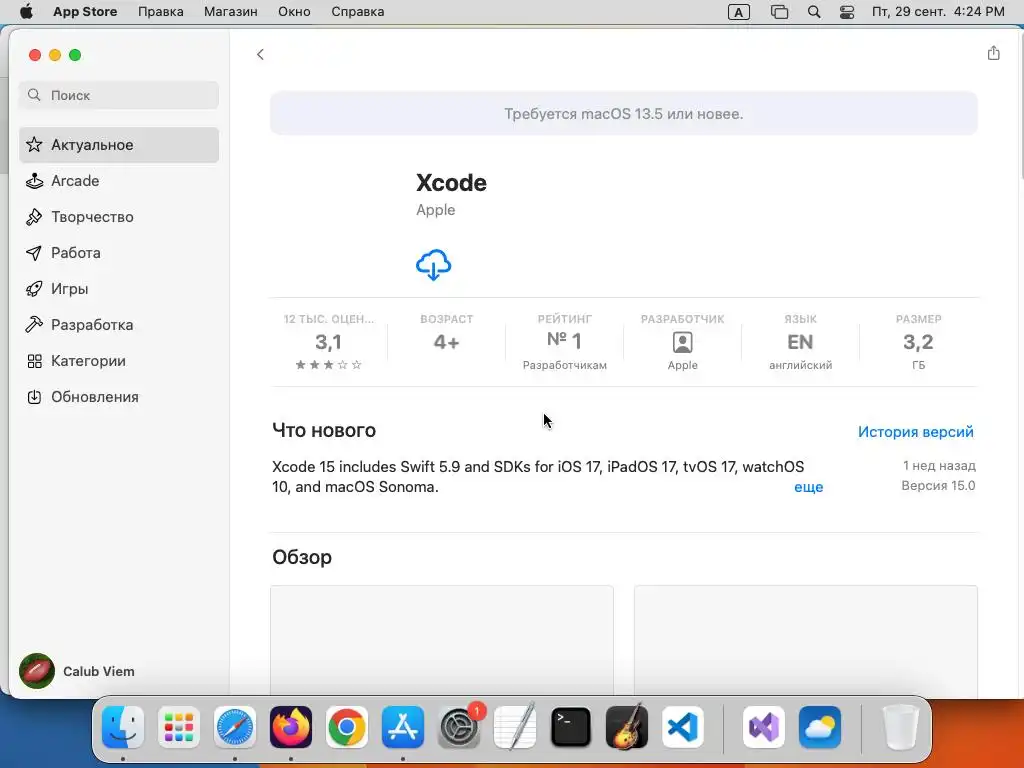Screen dimensions: 1024x768
Task: Open Игры in the sidebar
Action: [119, 289]
